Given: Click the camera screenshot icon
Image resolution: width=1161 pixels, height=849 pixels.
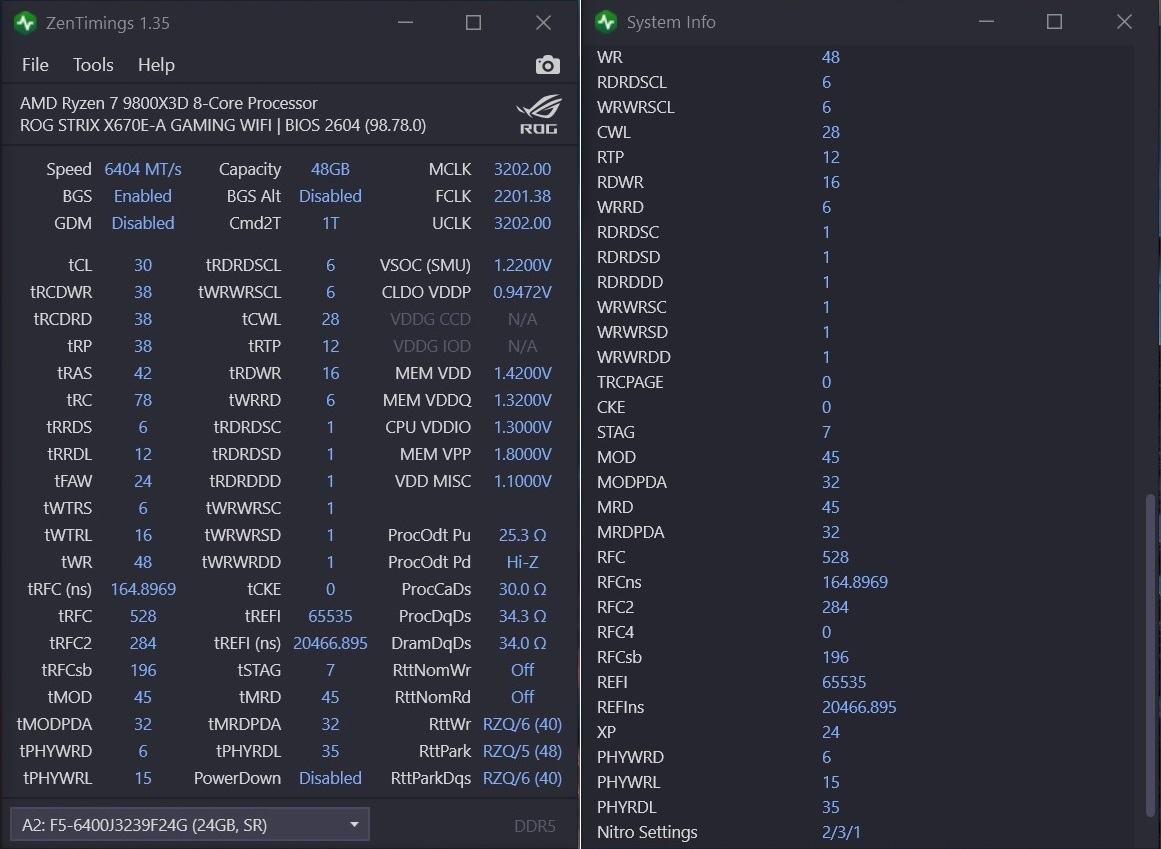Looking at the screenshot, I should [547, 65].
